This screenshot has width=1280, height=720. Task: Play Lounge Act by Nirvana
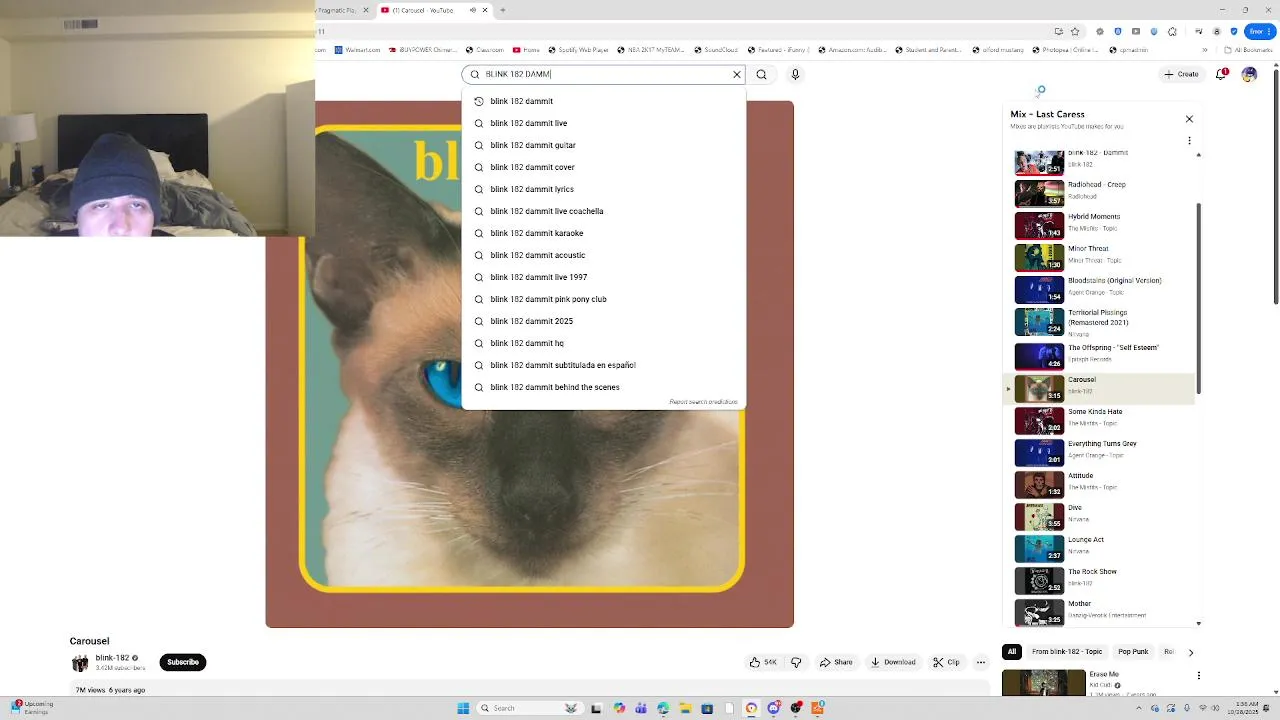(x=1100, y=547)
